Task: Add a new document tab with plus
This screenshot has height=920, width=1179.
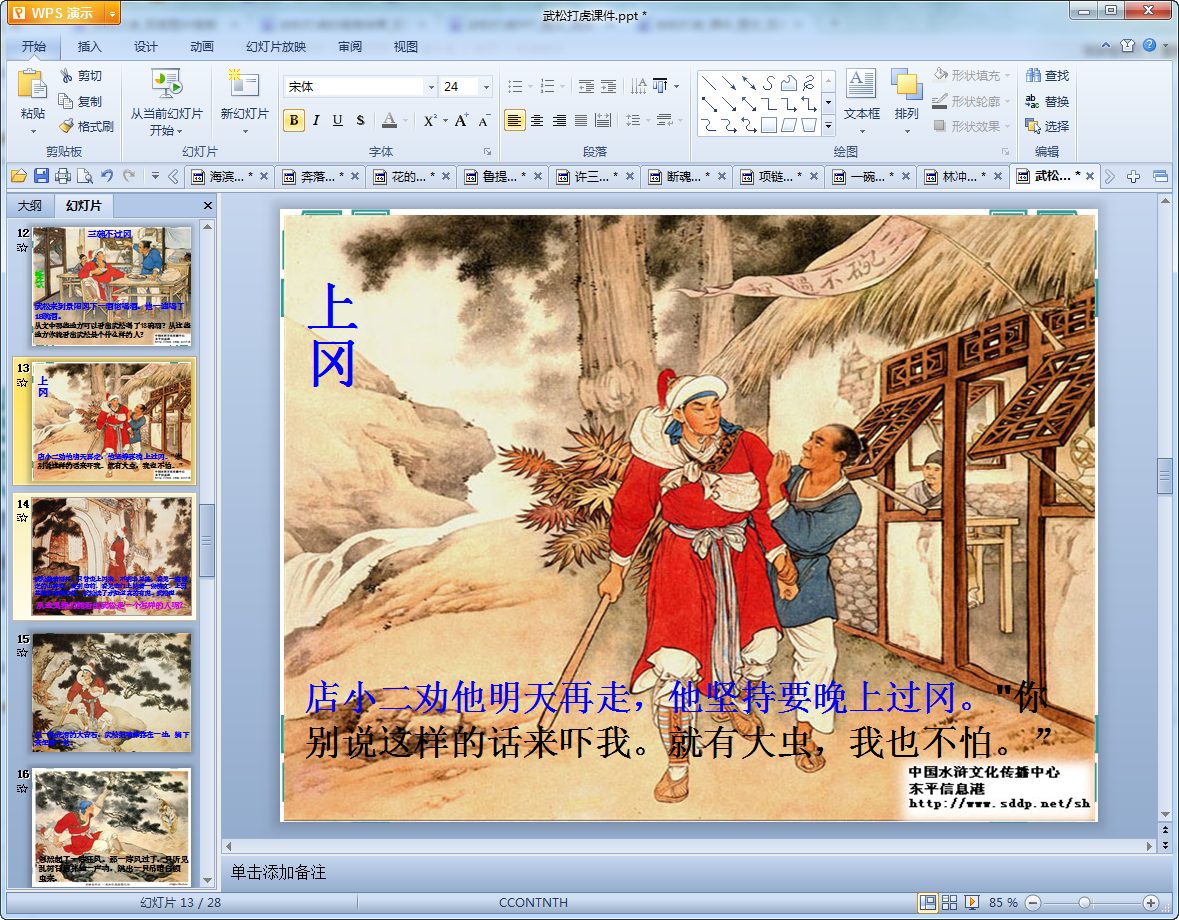Action: (1133, 176)
